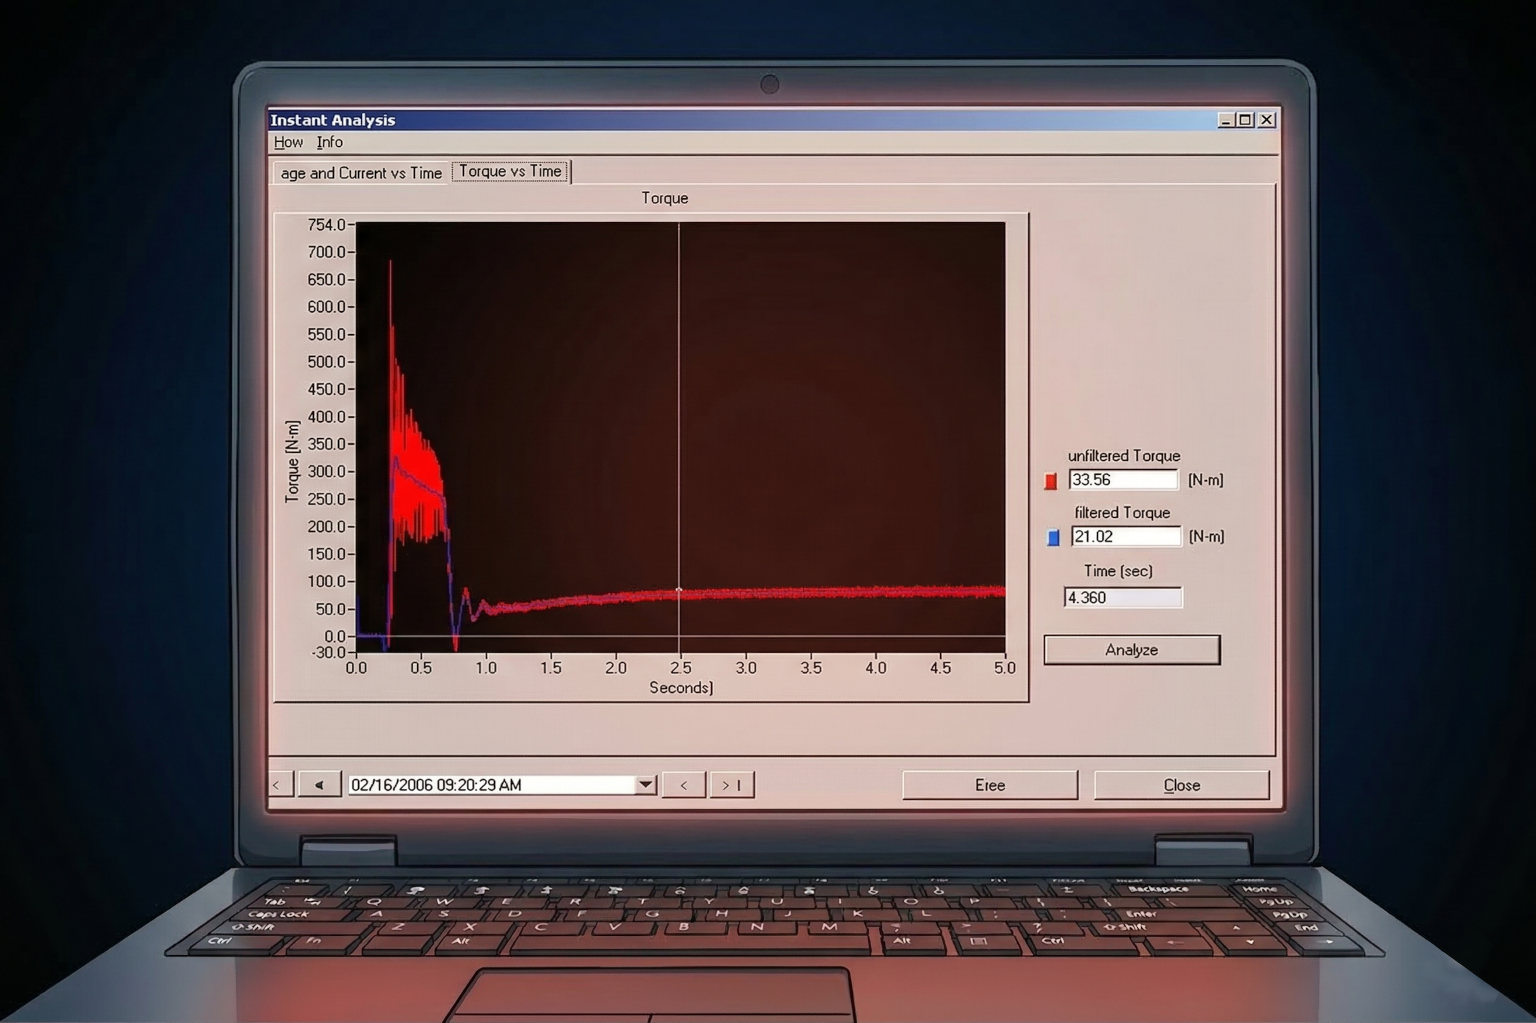
Task: Click the solid left-arrow previous record button
Action: pyautogui.click(x=319, y=785)
